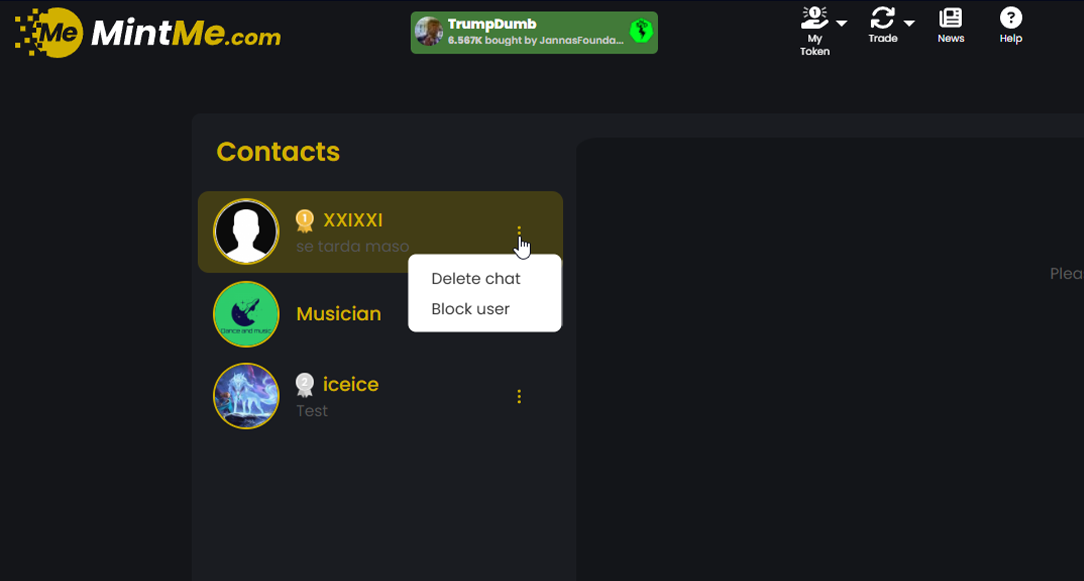Click the iceice wolf avatar
Image resolution: width=1084 pixels, height=581 pixels.
[246, 396]
